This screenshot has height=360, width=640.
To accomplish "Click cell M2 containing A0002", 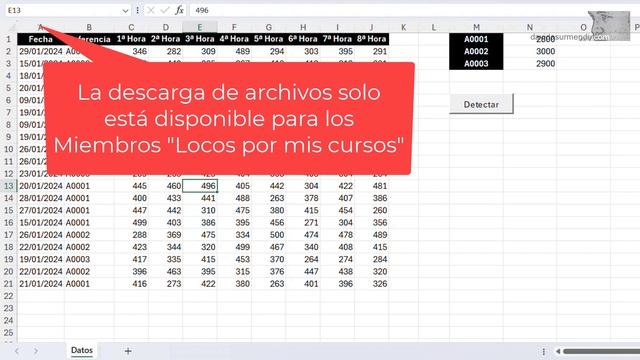I will pyautogui.click(x=476, y=51).
